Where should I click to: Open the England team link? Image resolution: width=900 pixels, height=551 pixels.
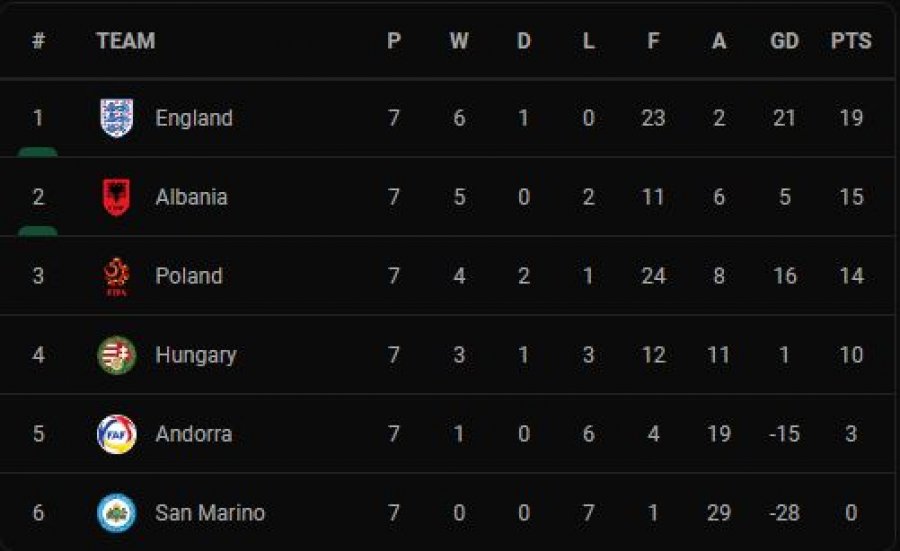click(x=194, y=118)
